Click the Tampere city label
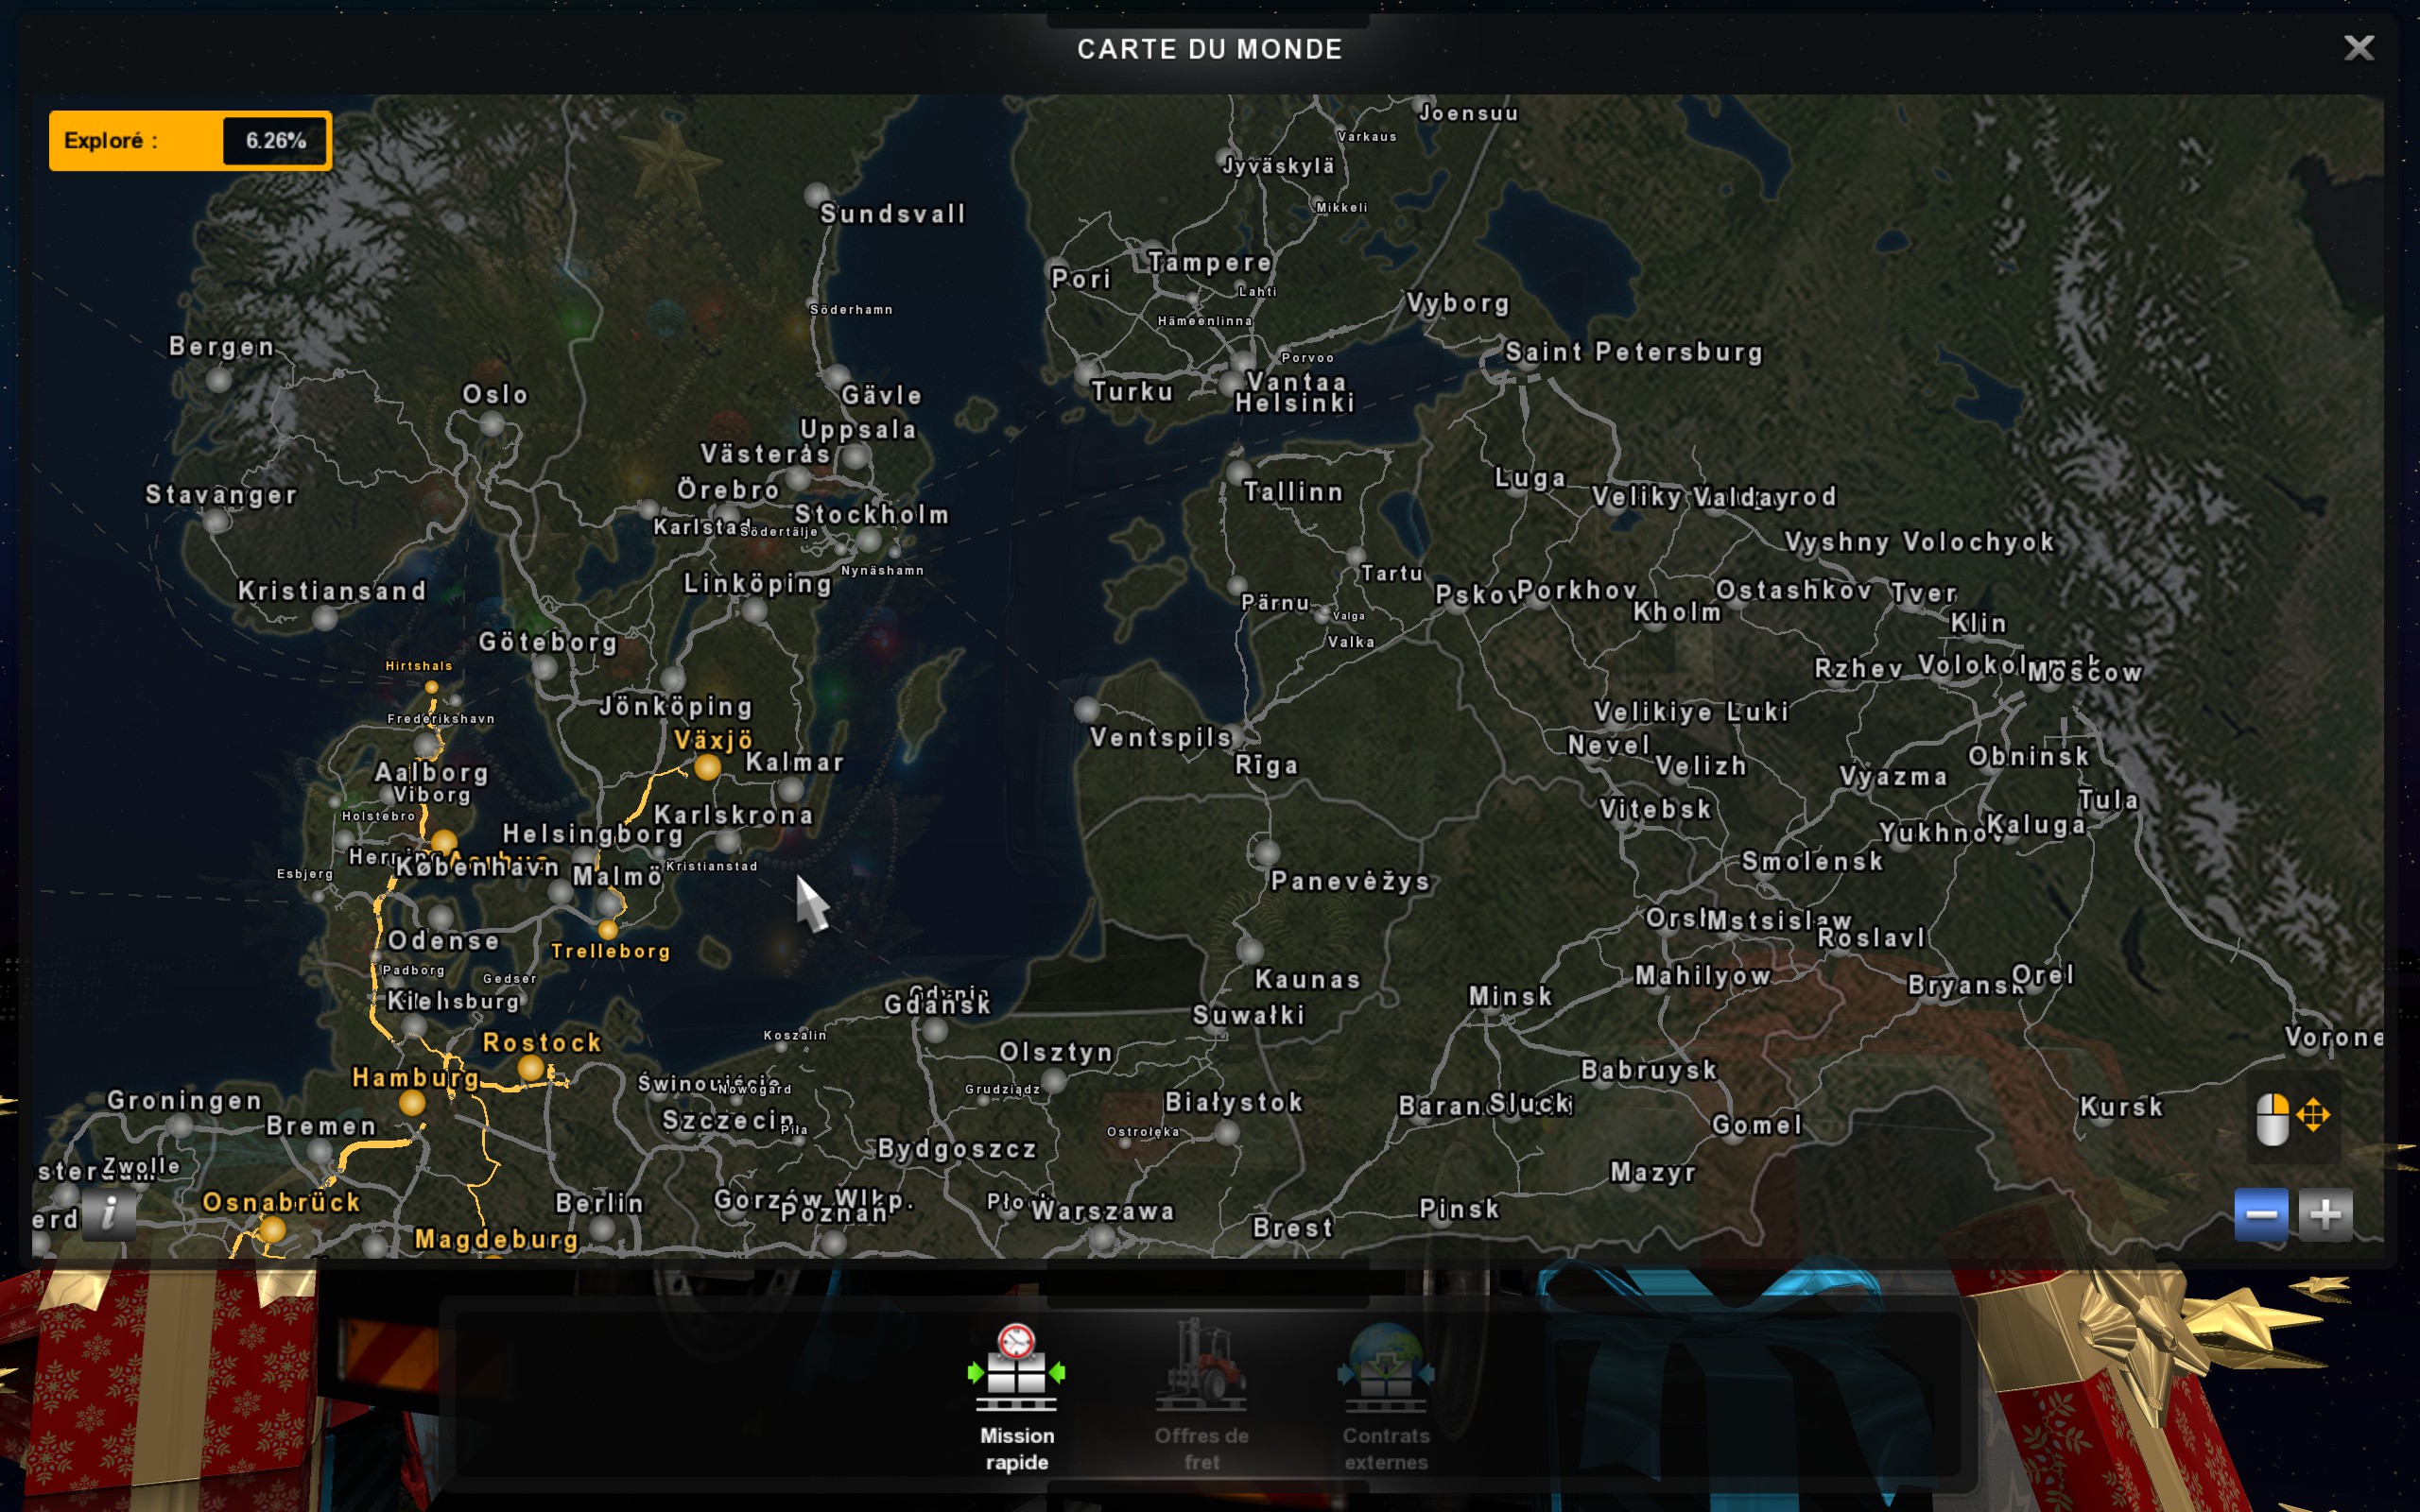 click(x=1209, y=263)
